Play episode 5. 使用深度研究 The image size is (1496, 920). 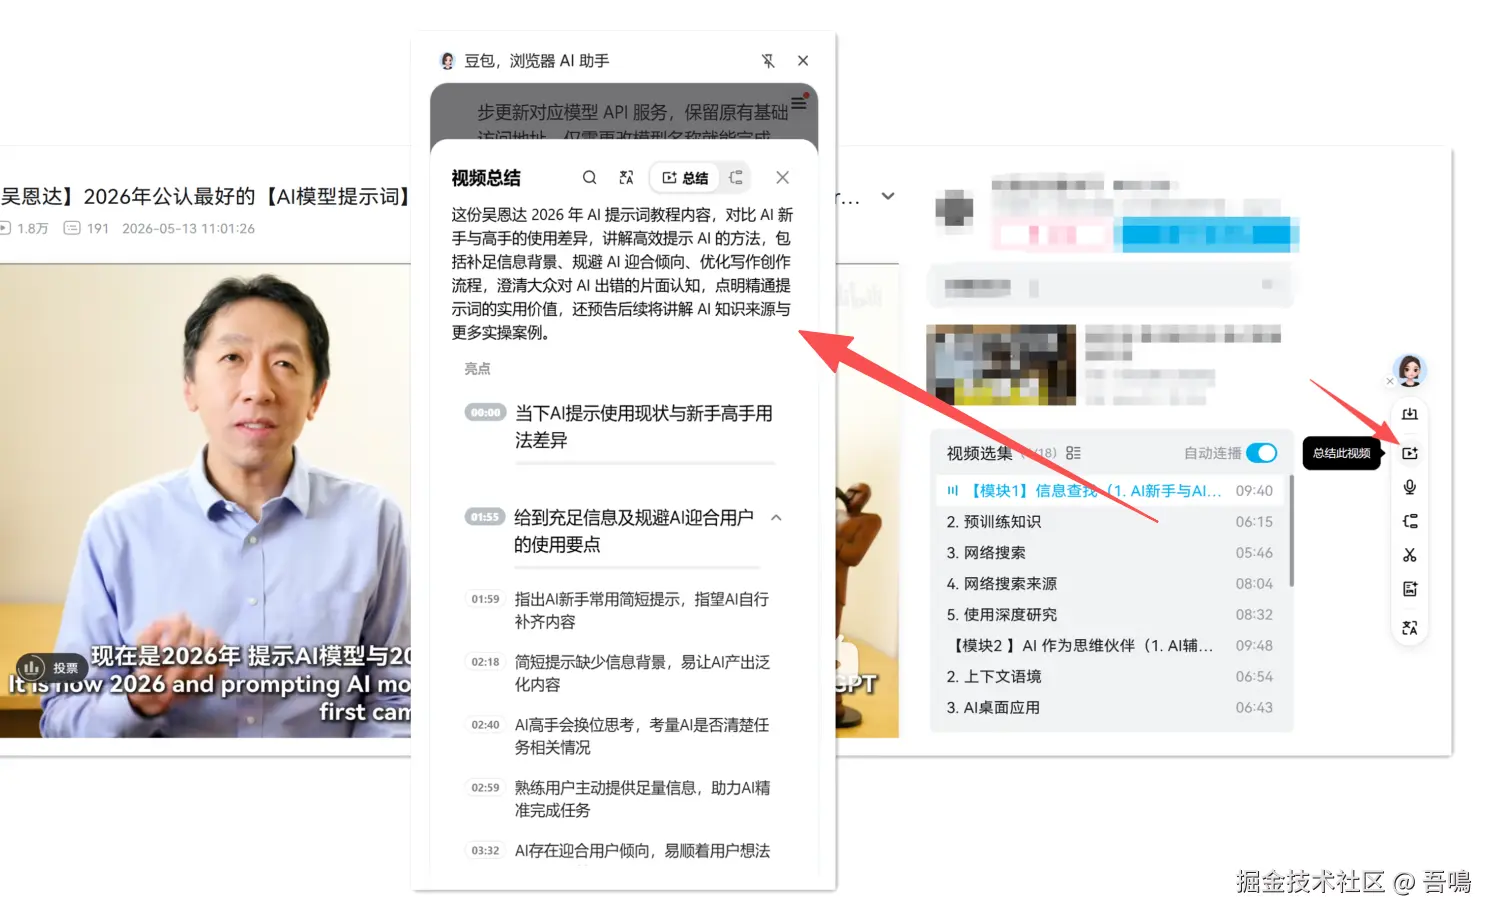(1110, 614)
